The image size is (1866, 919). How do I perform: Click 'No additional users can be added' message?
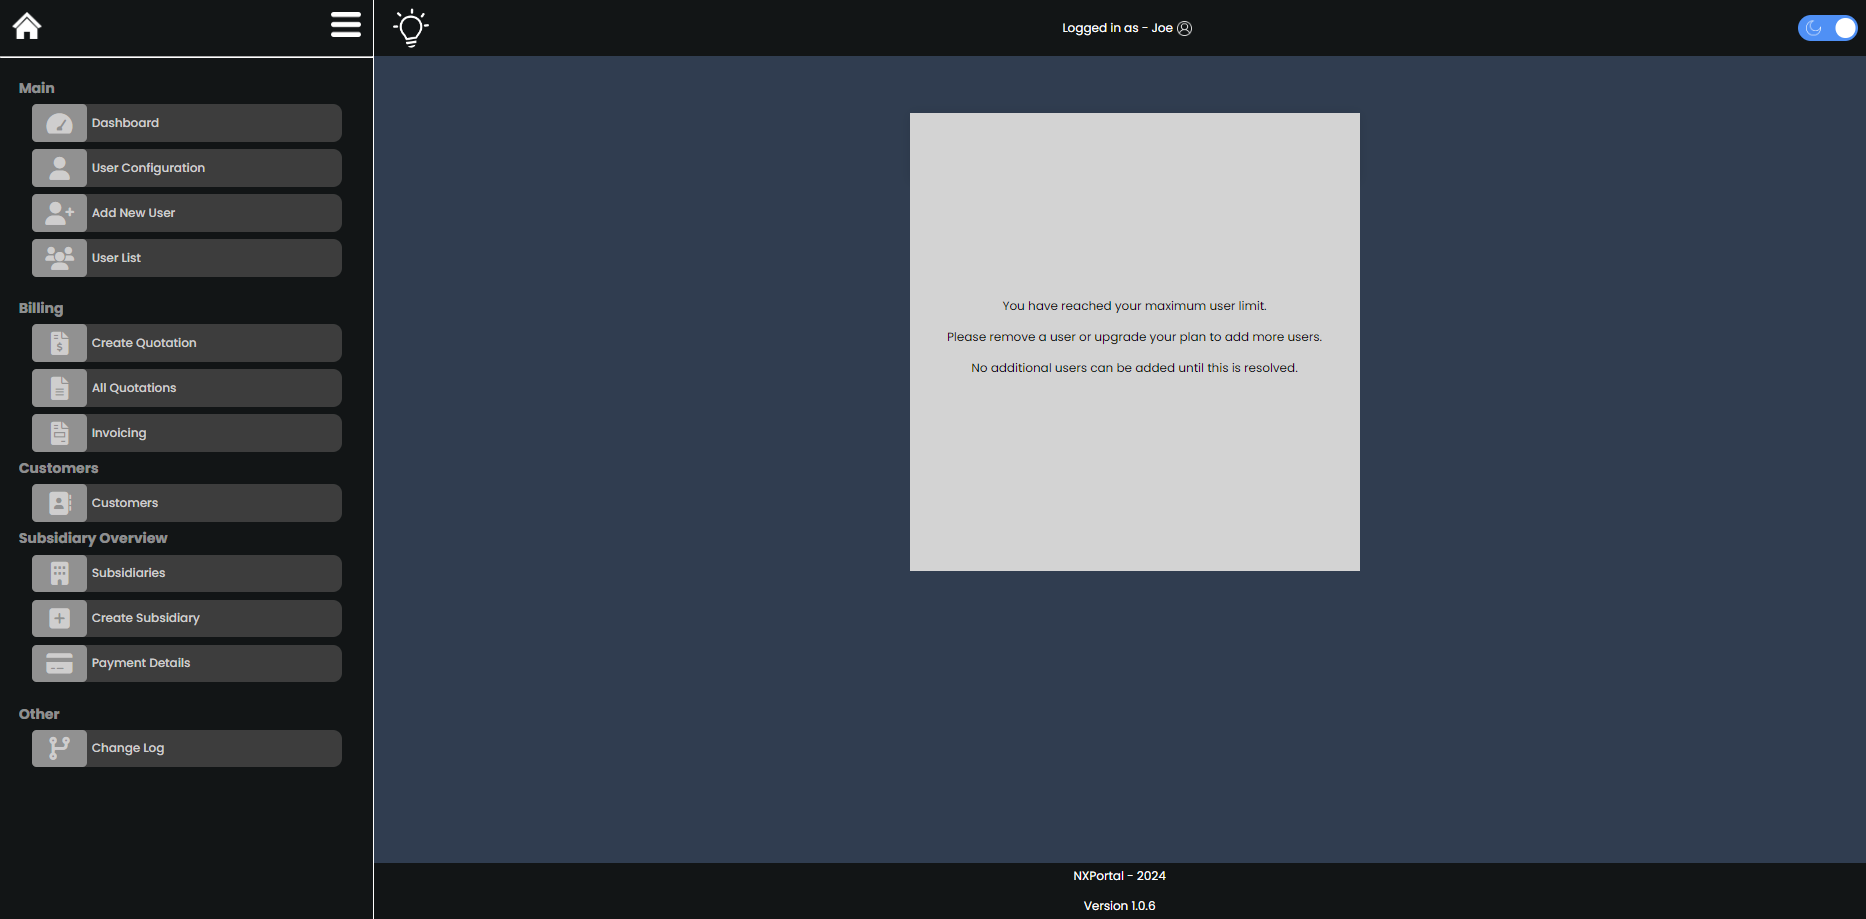[x=1134, y=368]
